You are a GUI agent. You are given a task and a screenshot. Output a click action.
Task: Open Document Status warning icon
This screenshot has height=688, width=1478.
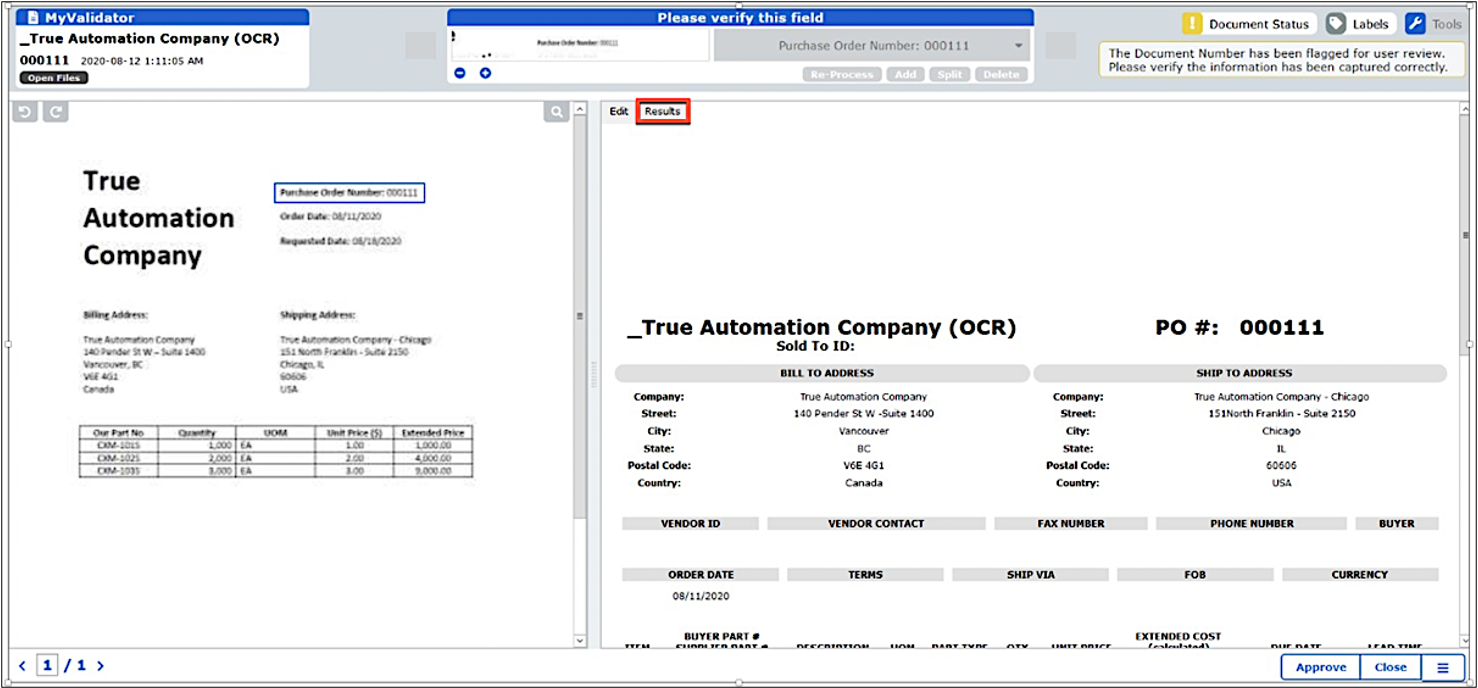coord(1192,24)
